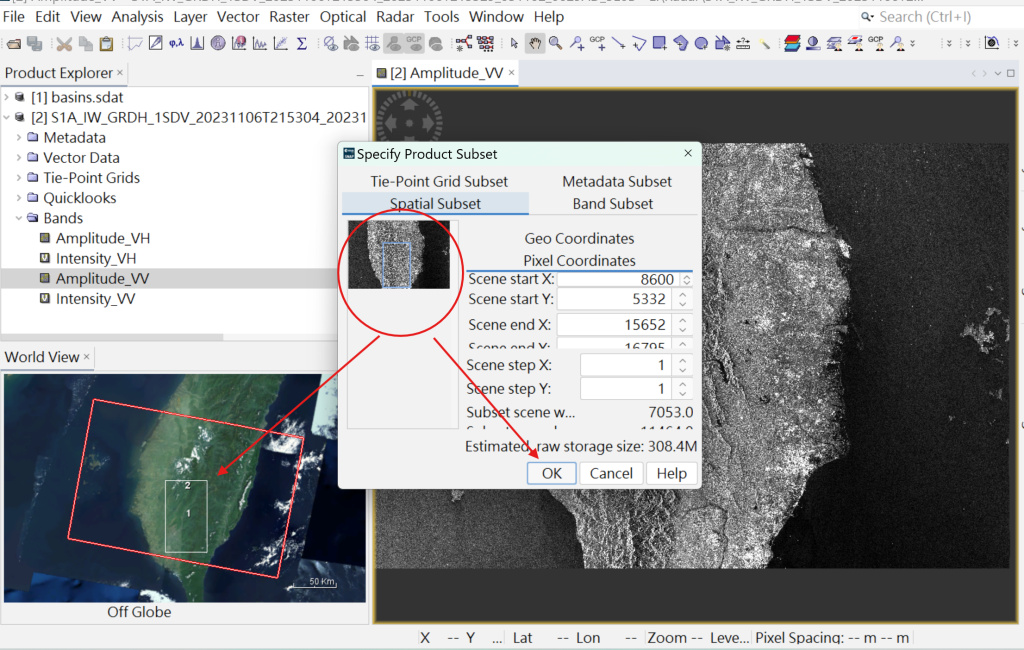This screenshot has width=1024, height=650.
Task: Select the Draw Polygon tool
Action: tap(680, 44)
